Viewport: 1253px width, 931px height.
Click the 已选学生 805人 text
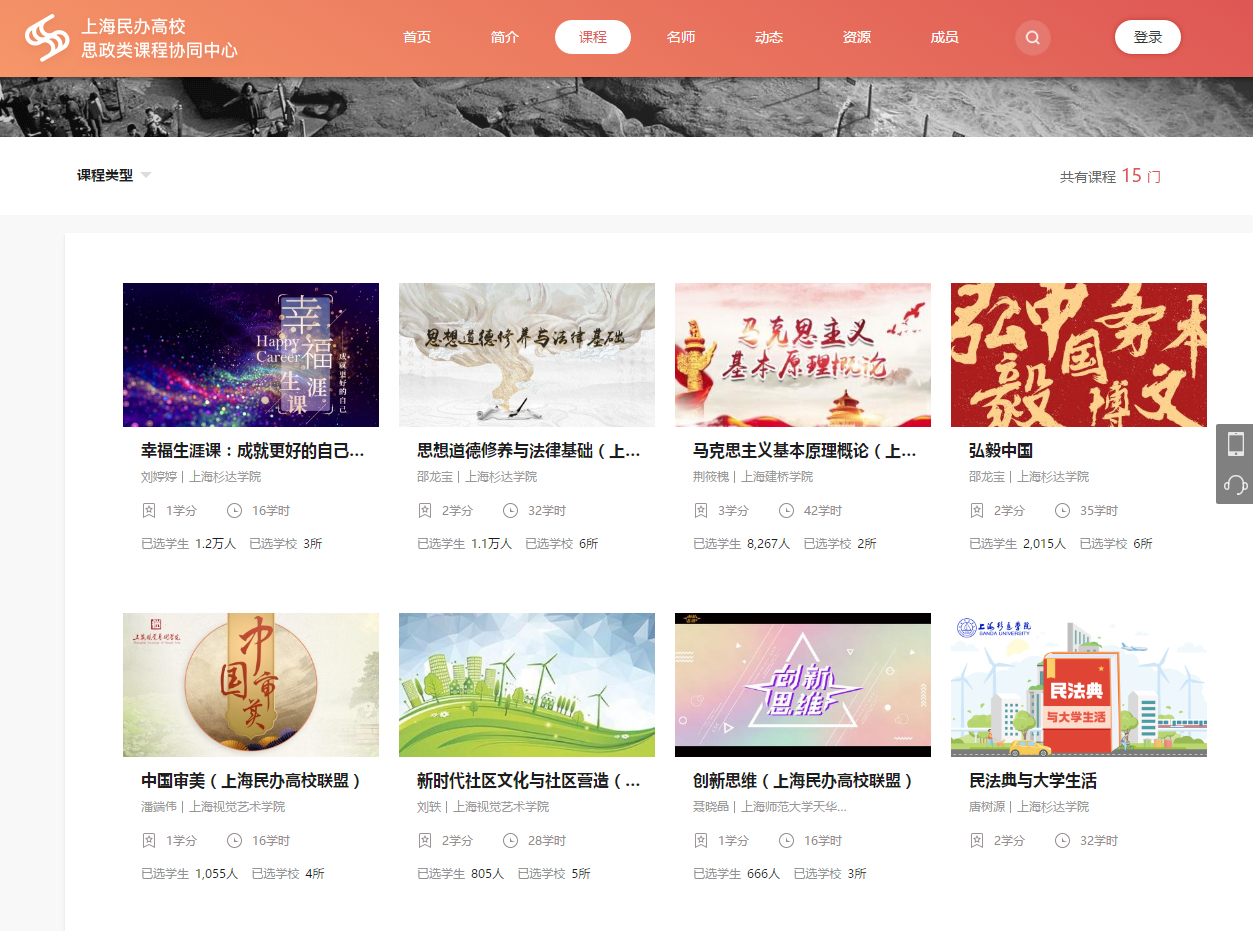pyautogui.click(x=461, y=874)
